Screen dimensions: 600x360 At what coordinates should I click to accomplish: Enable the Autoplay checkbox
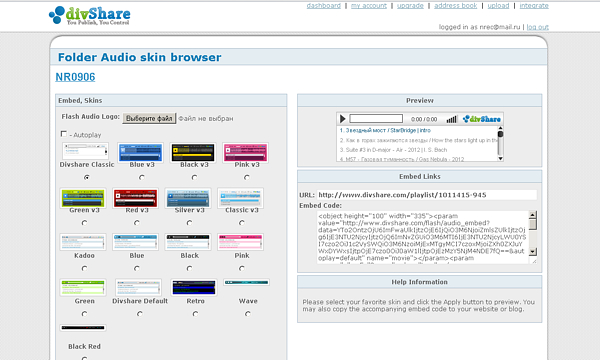coord(64,134)
